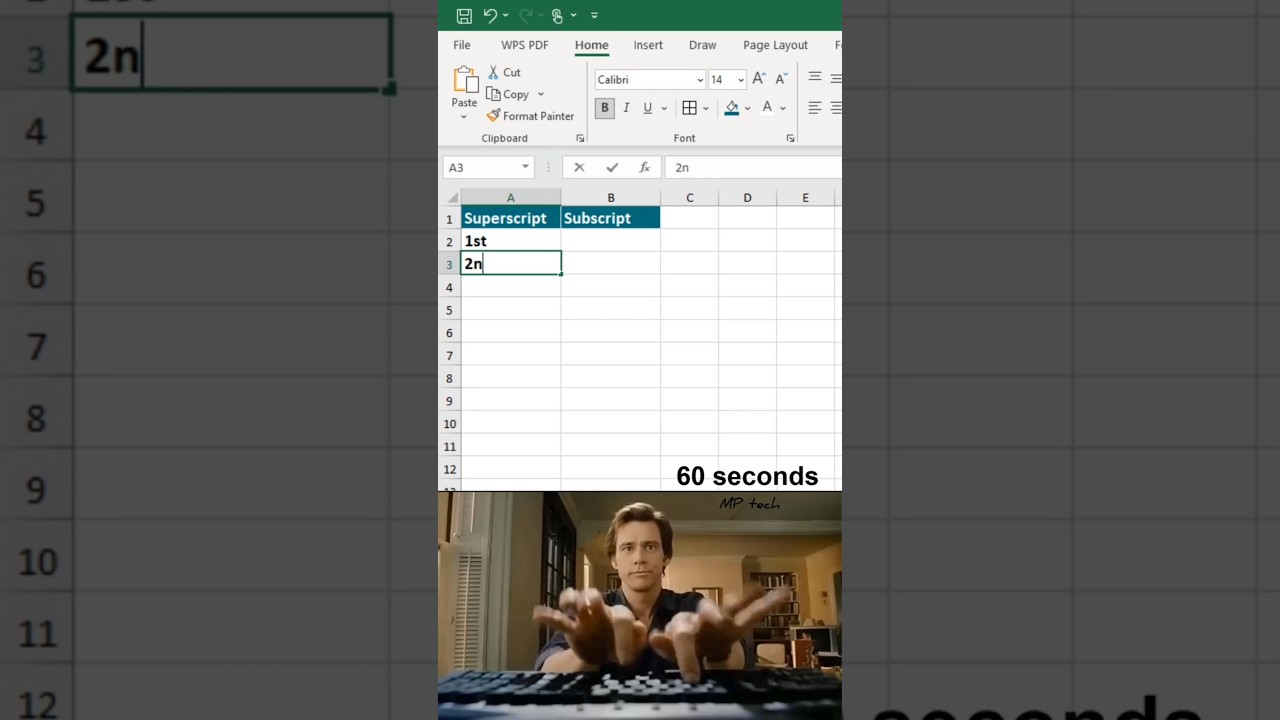Switch to the WPS PDF tab

click(525, 45)
